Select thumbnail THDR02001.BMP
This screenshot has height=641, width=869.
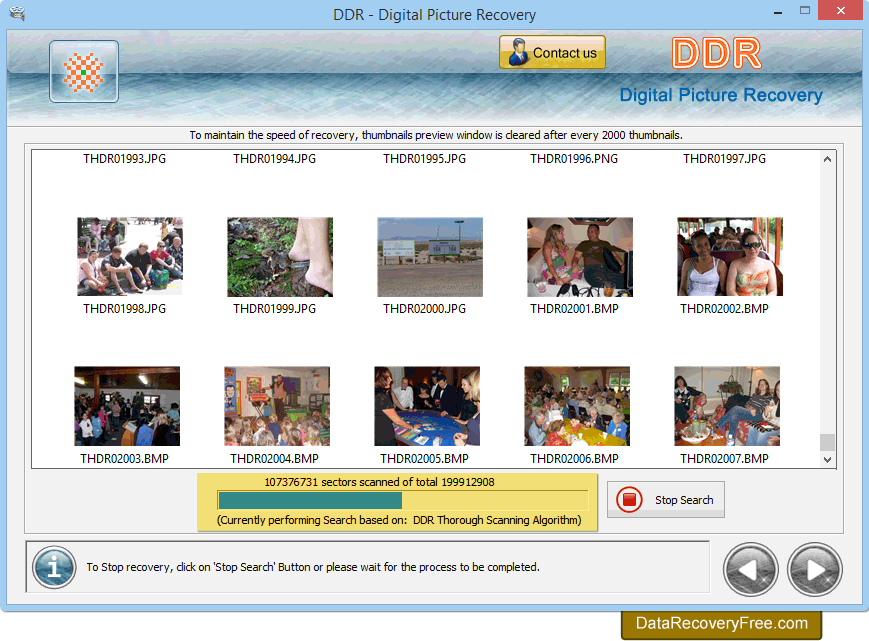[580, 257]
